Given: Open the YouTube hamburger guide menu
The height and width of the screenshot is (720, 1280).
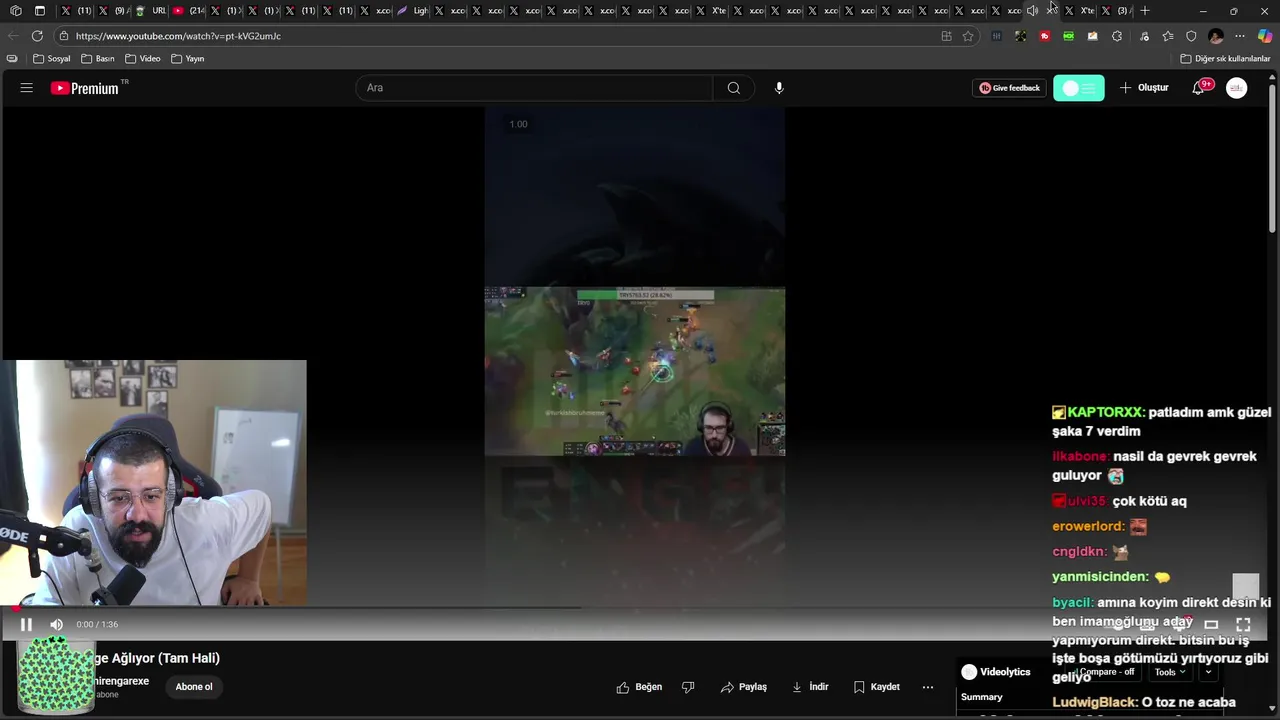Looking at the screenshot, I should tap(27, 88).
